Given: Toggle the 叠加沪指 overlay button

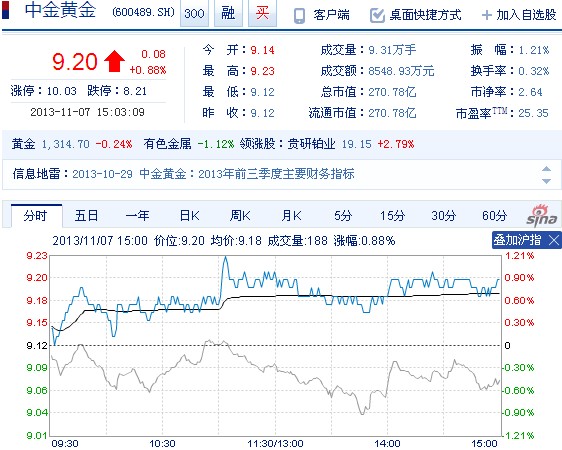Looking at the screenshot, I should coord(517,240).
